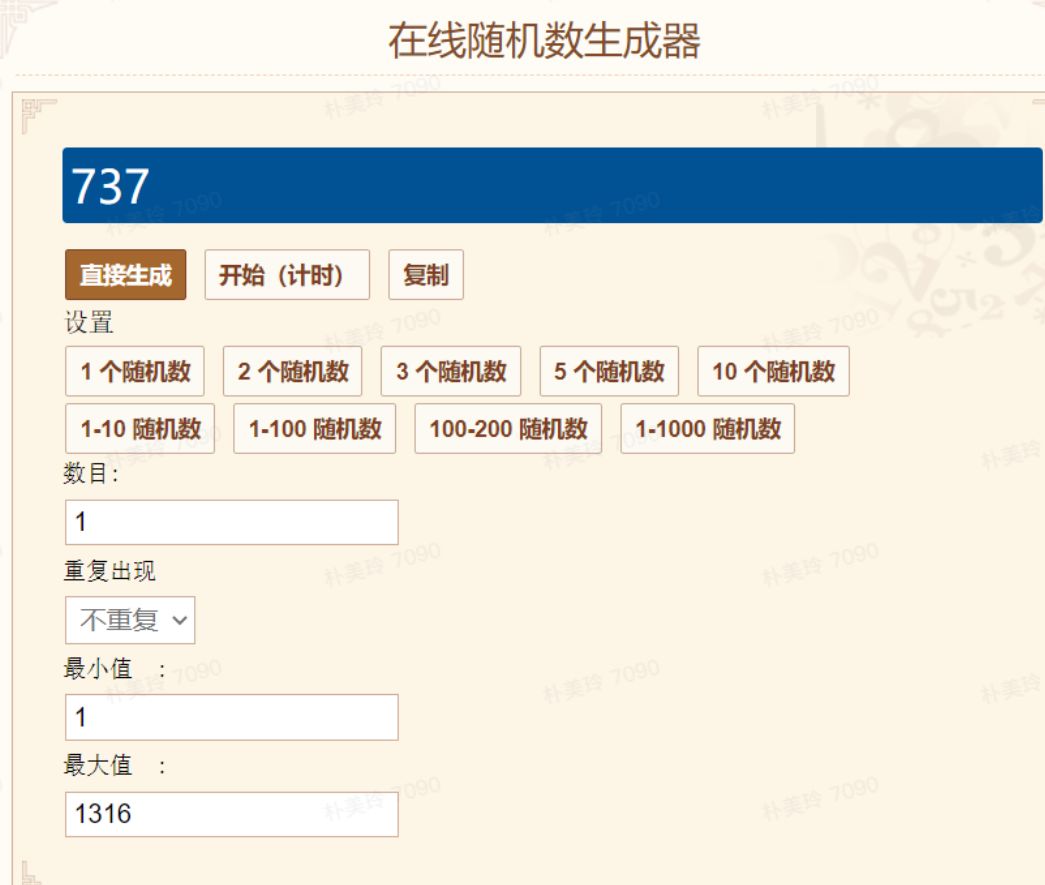Image resolution: width=1045 pixels, height=885 pixels.
Task: Select the 3 个随机数 preset
Action: pos(451,371)
